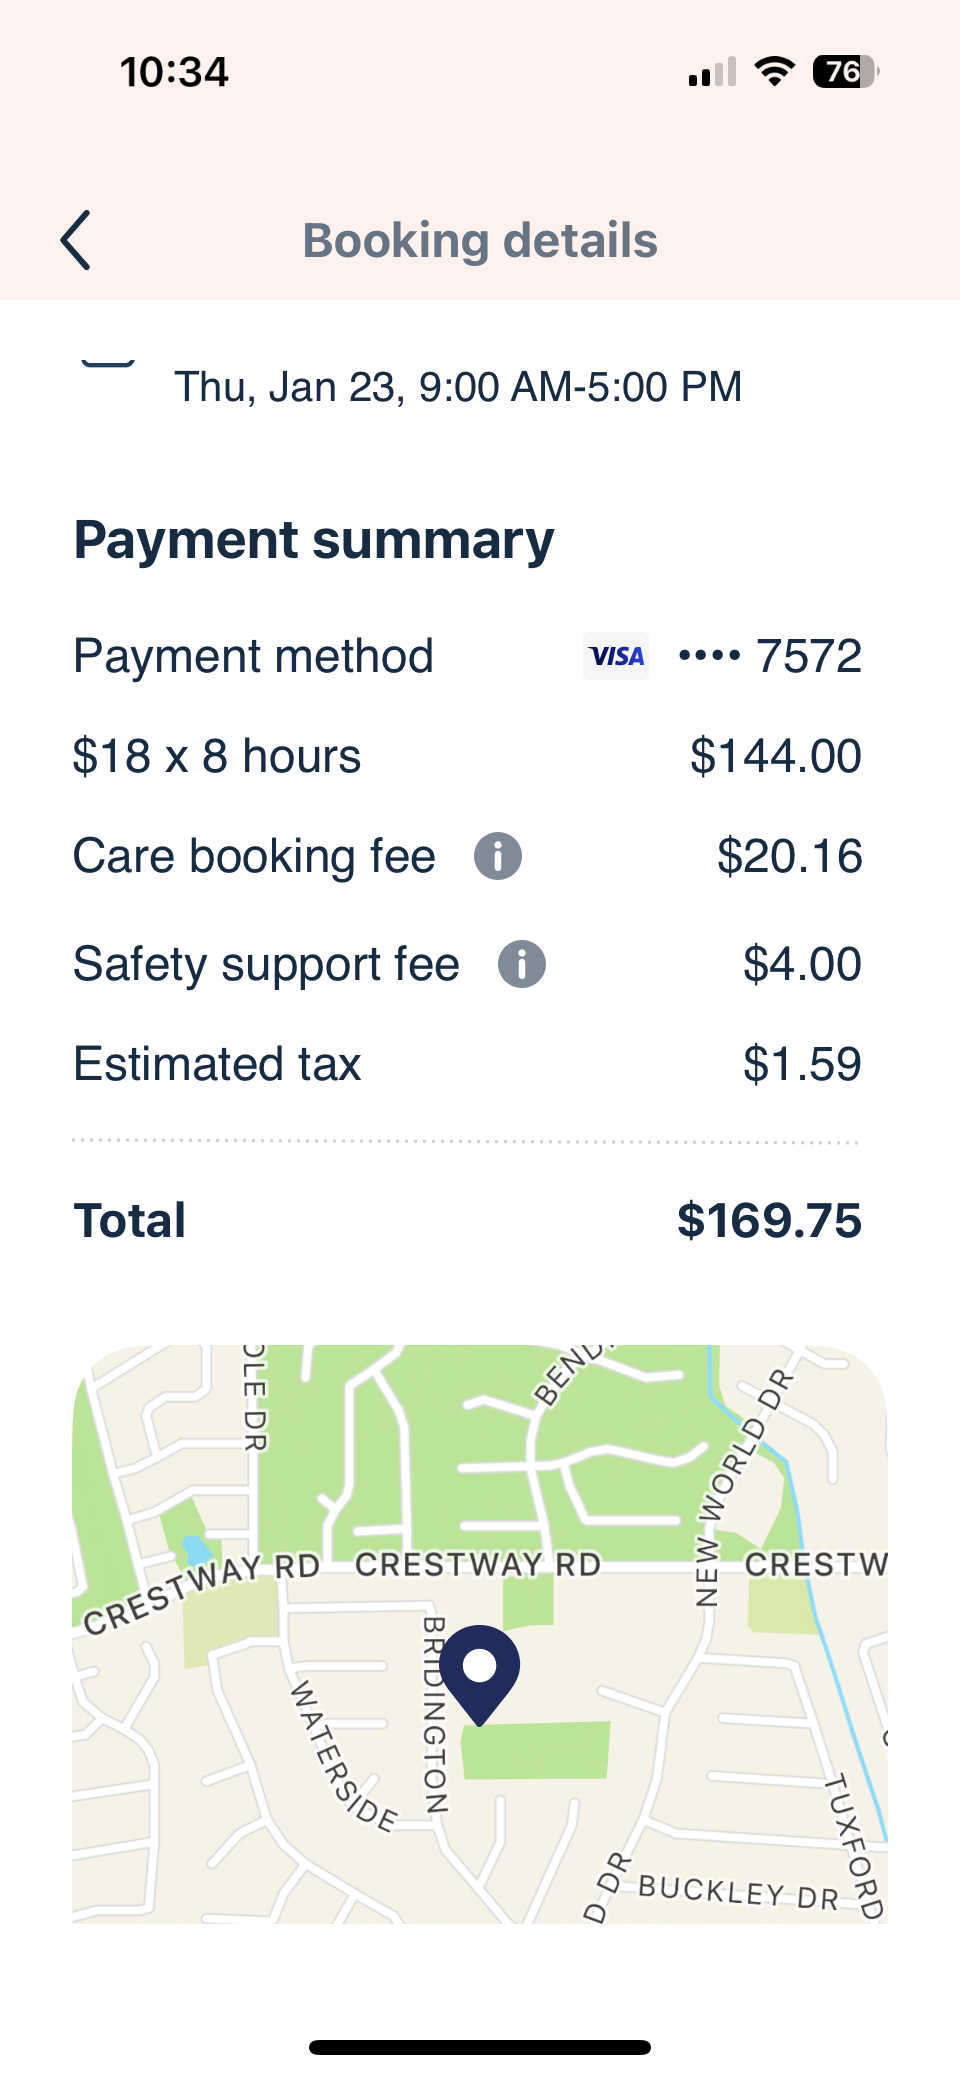The width and height of the screenshot is (960, 2079).
Task: Tap the back arrow icon
Action: pos(76,240)
